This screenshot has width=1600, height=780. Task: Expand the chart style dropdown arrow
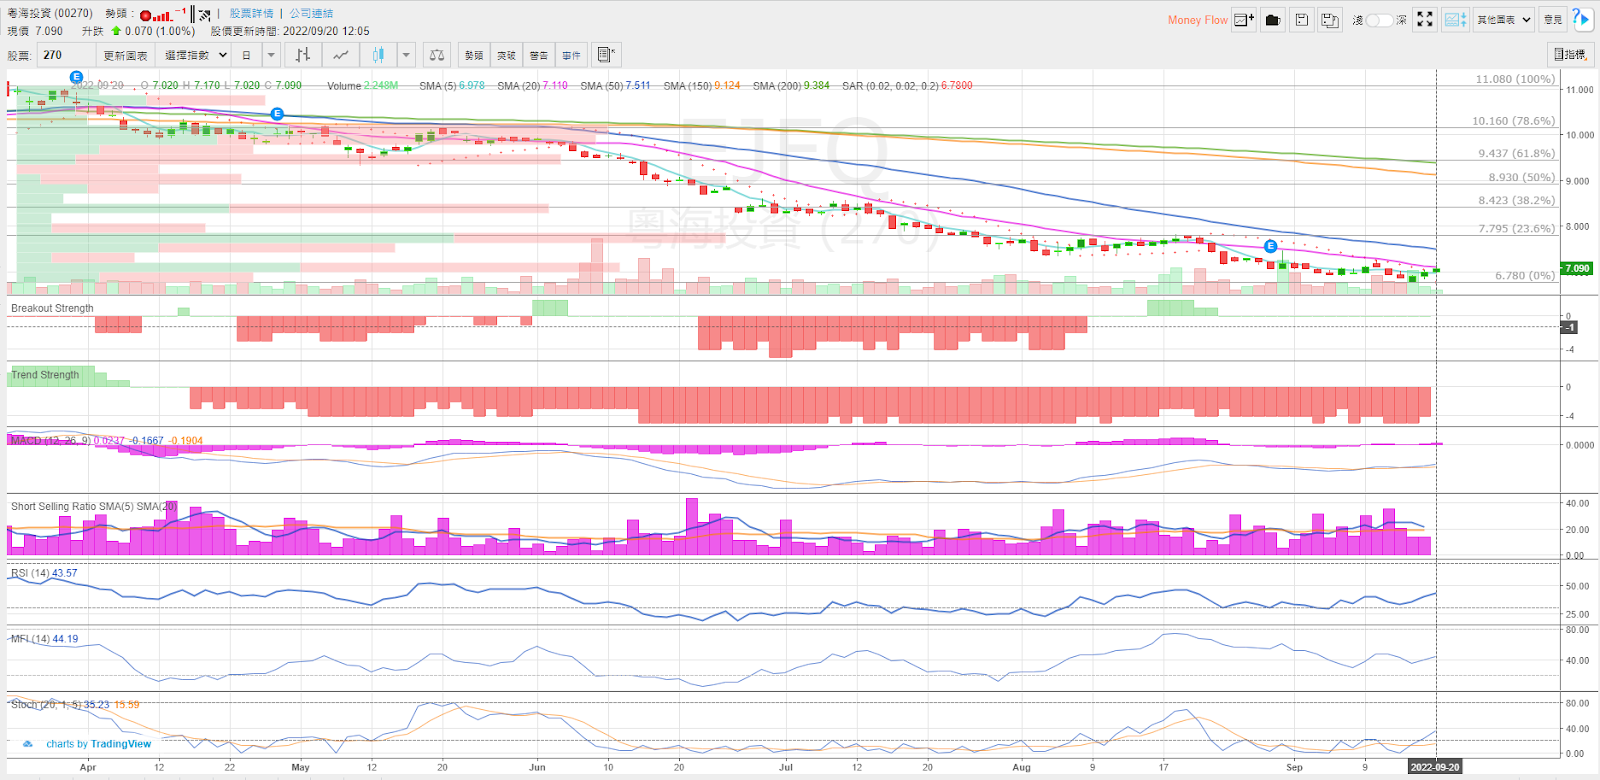(406, 55)
